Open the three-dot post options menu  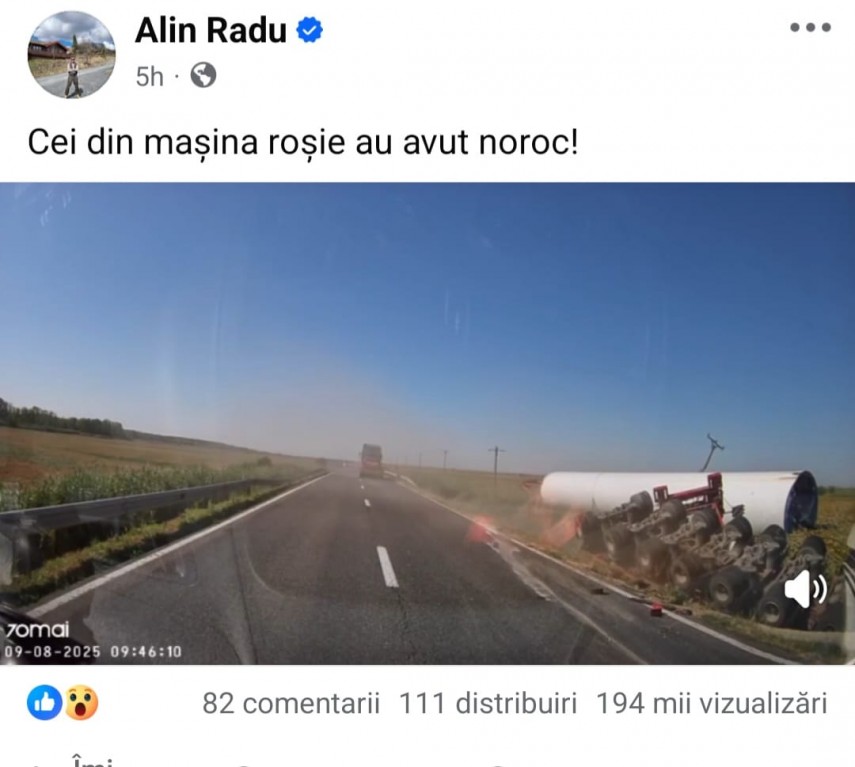[x=810, y=27]
